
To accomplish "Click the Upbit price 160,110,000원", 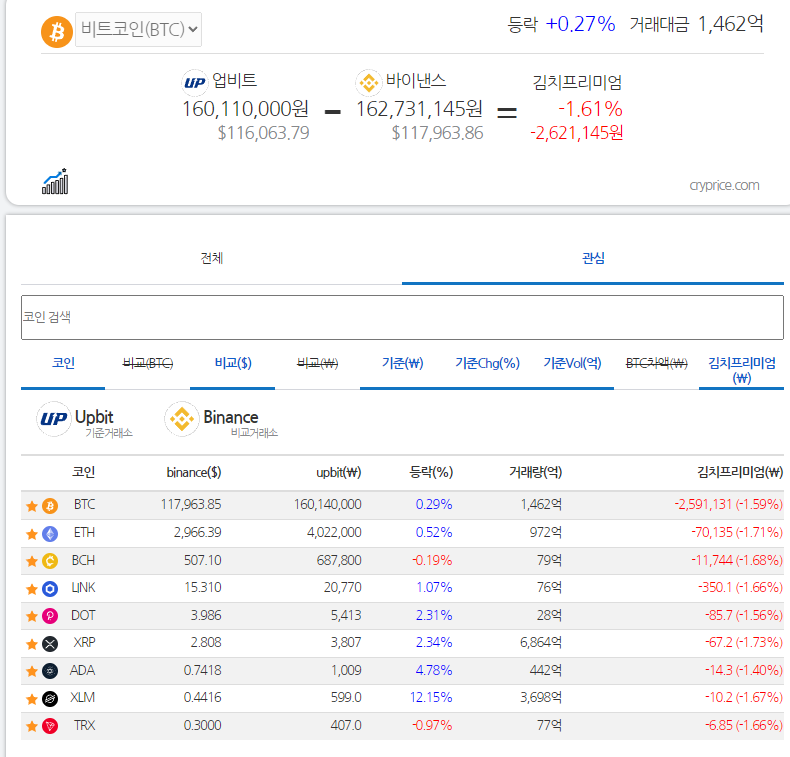I will (245, 109).
